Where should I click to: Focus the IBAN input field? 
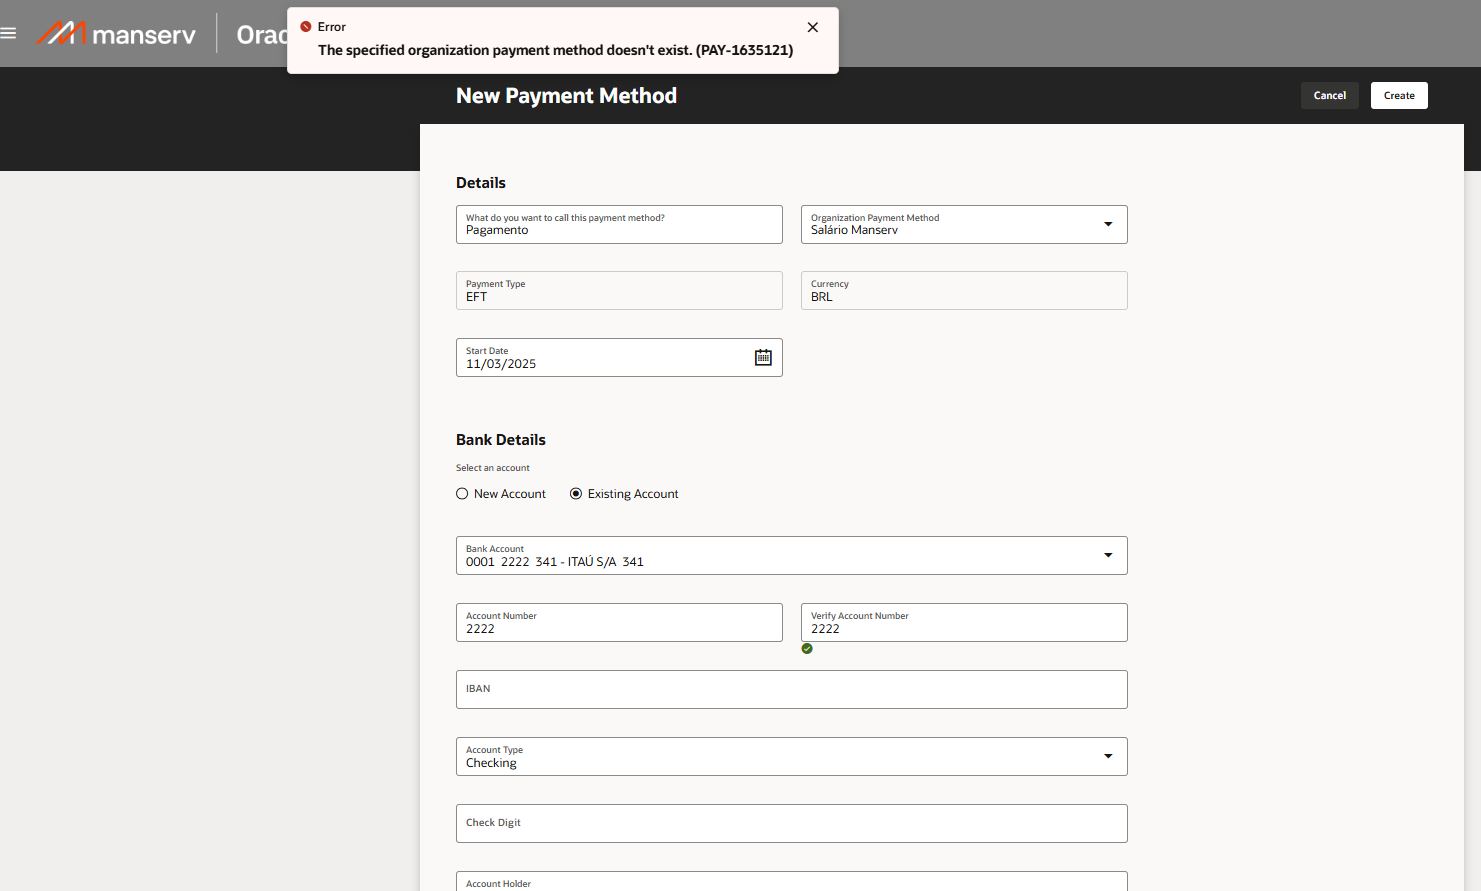[x=792, y=690]
